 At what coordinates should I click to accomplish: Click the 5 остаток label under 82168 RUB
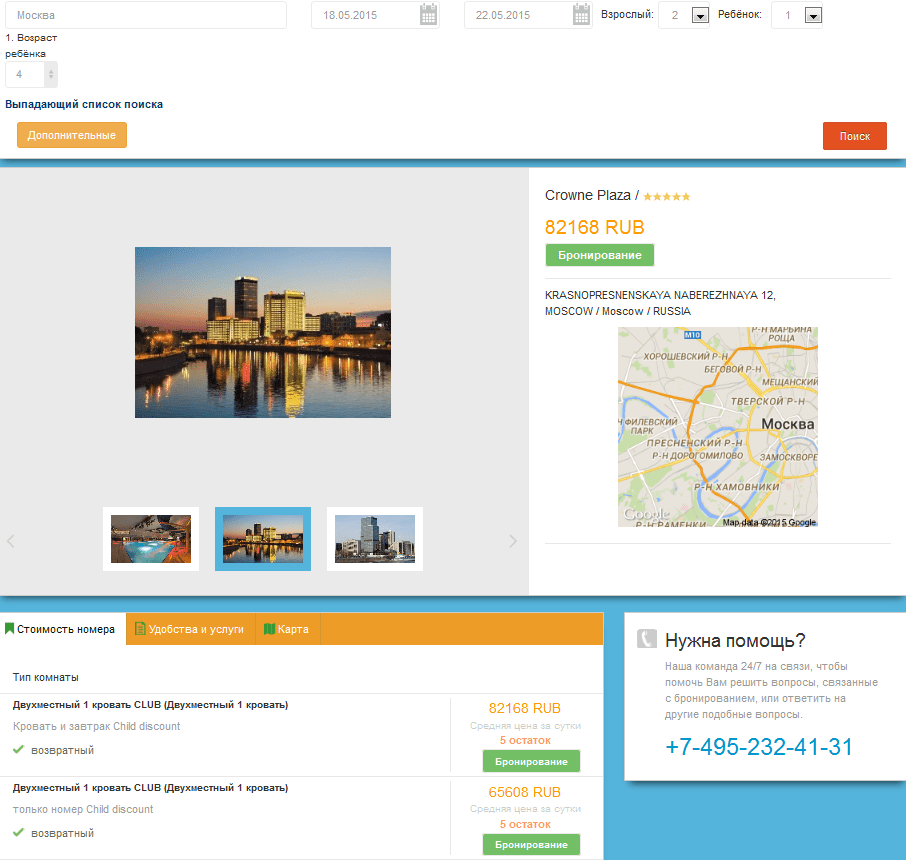tap(525, 740)
